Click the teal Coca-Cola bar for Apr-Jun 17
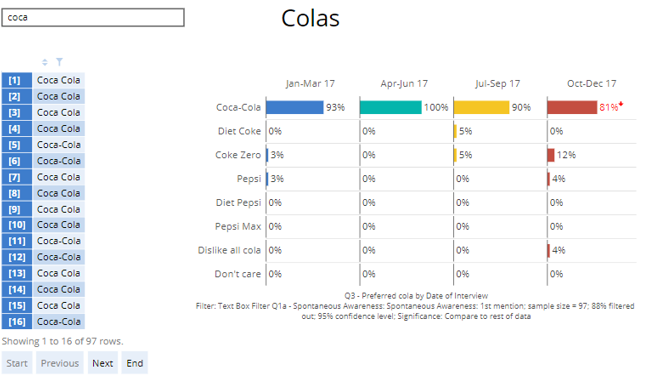This screenshot has height=378, width=646. pos(391,108)
